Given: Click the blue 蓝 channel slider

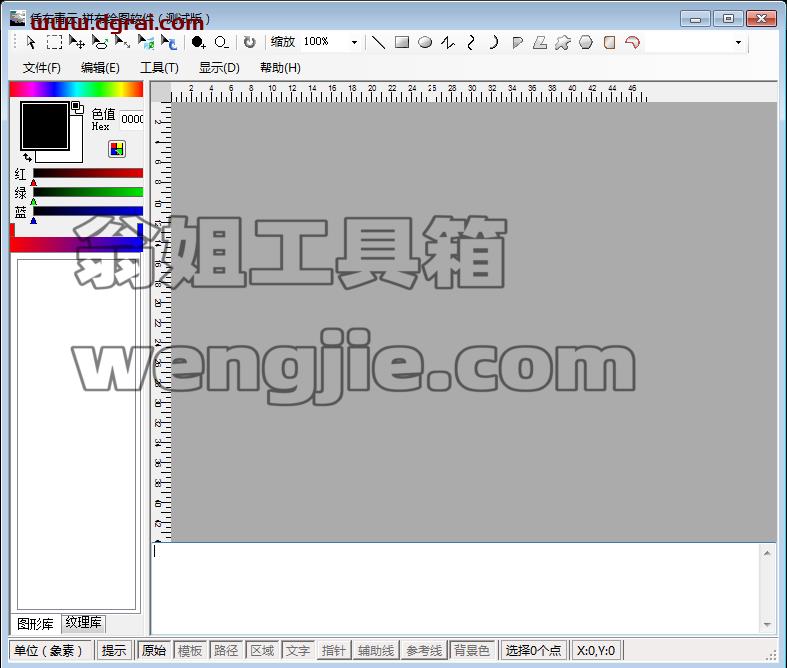Looking at the screenshot, I should click(88, 211).
